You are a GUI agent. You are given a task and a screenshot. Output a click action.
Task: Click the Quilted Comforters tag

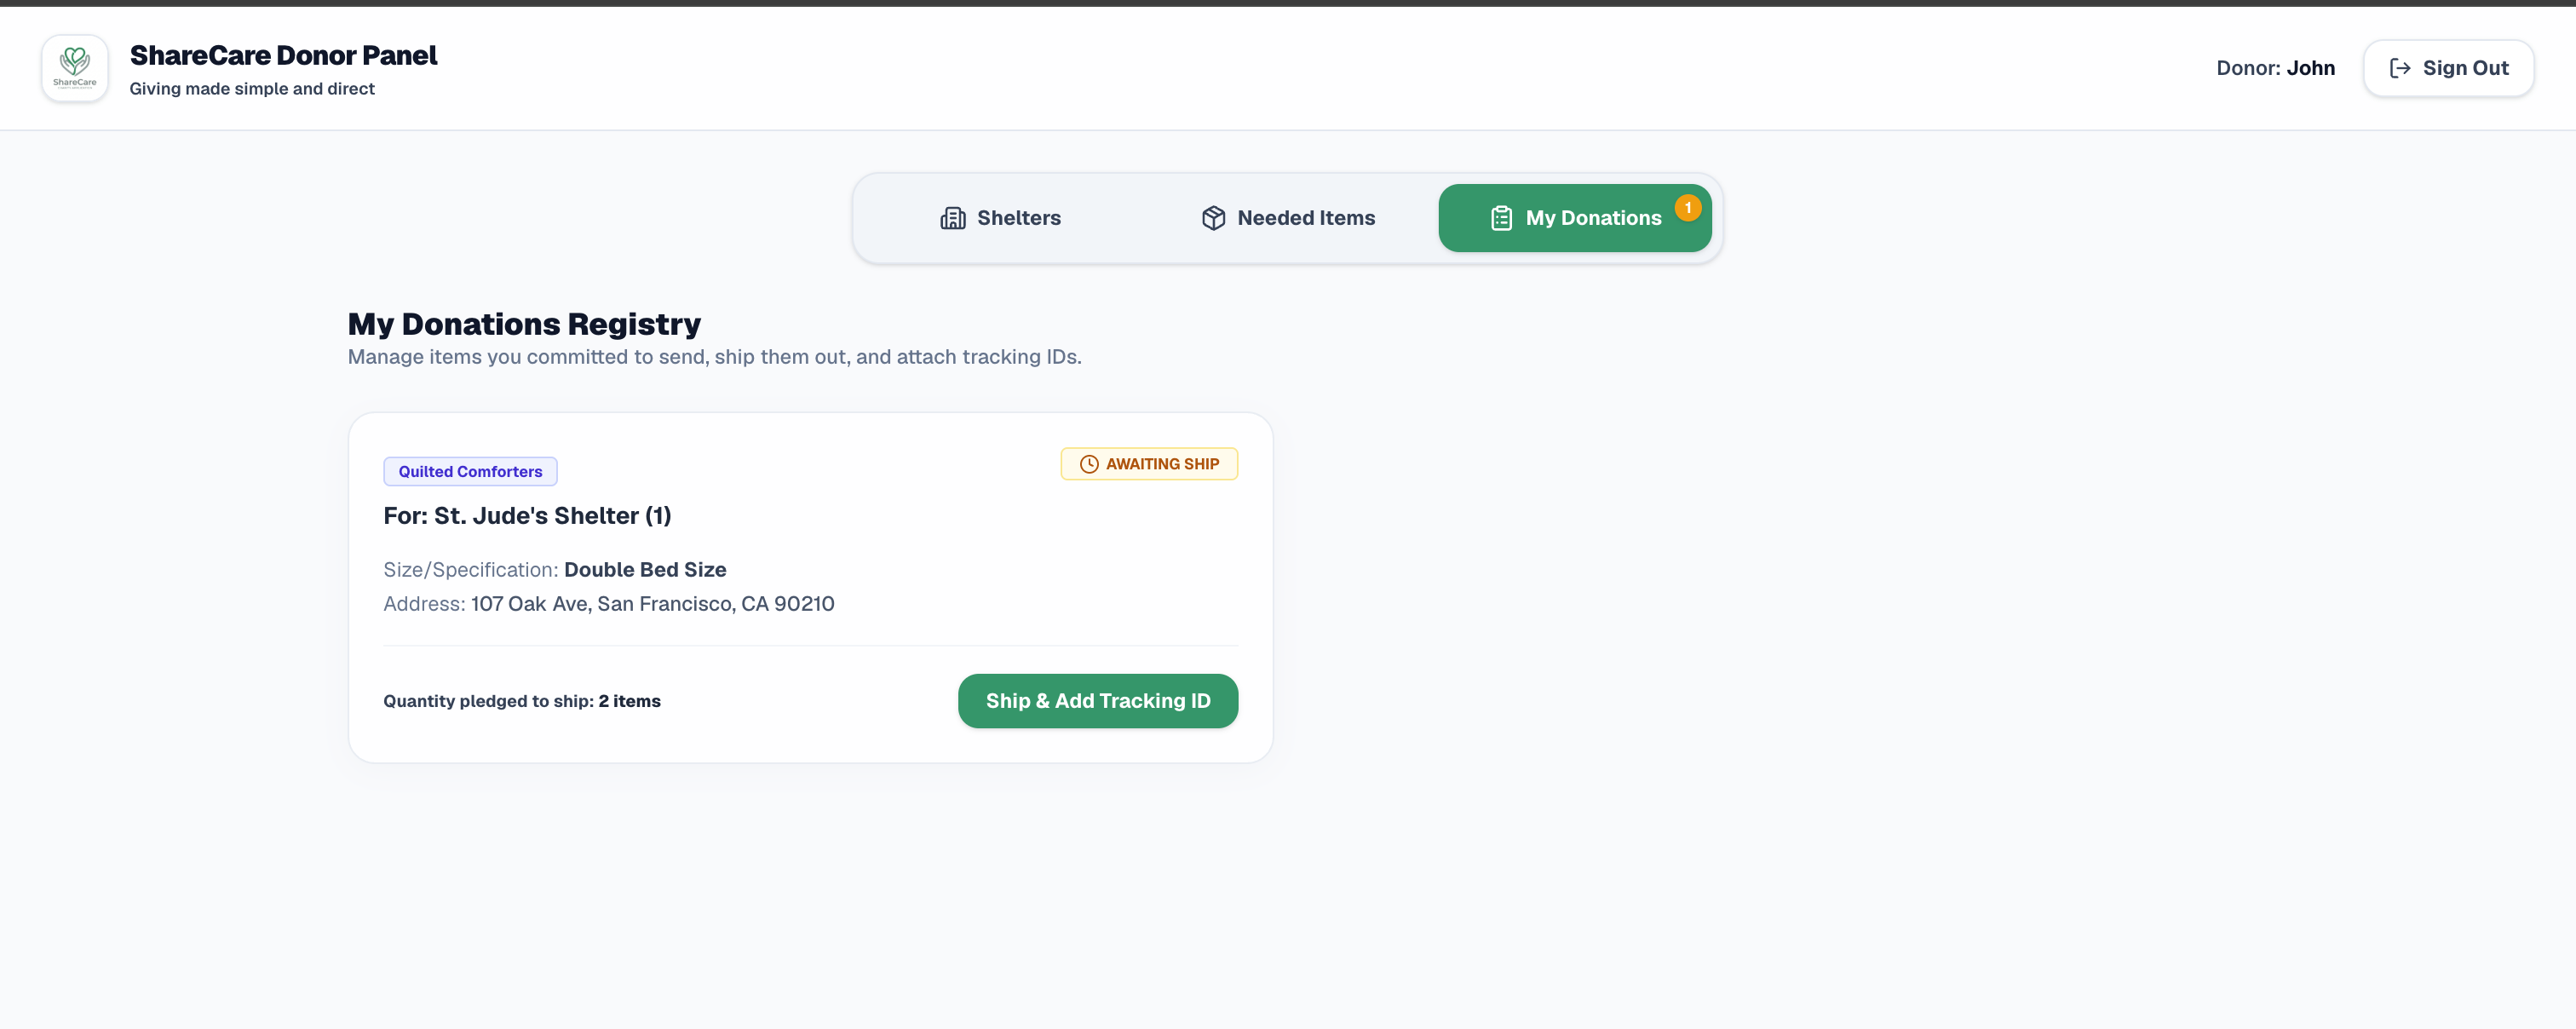[470, 471]
